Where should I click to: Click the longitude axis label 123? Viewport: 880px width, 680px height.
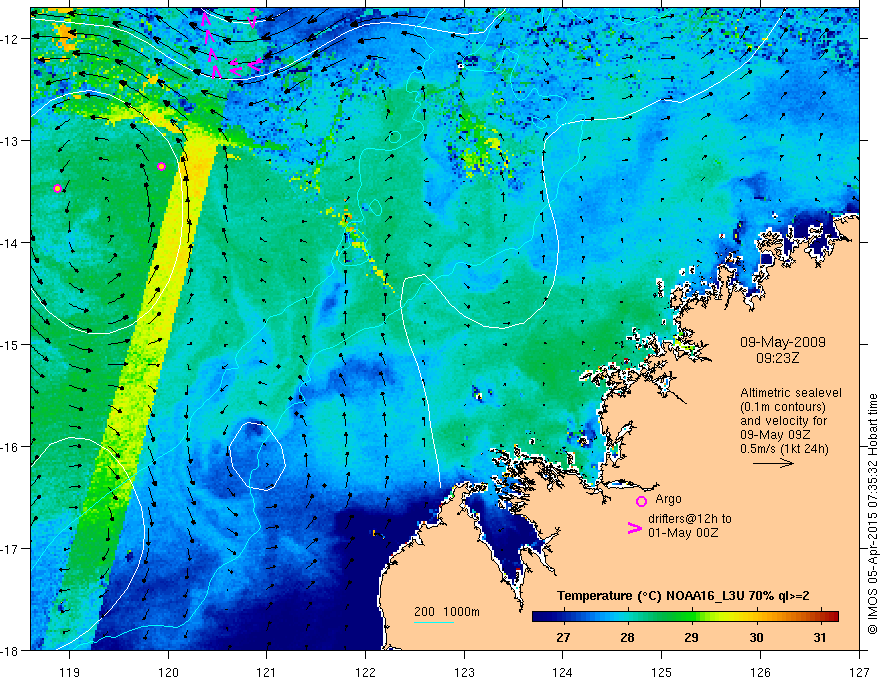coord(464,672)
